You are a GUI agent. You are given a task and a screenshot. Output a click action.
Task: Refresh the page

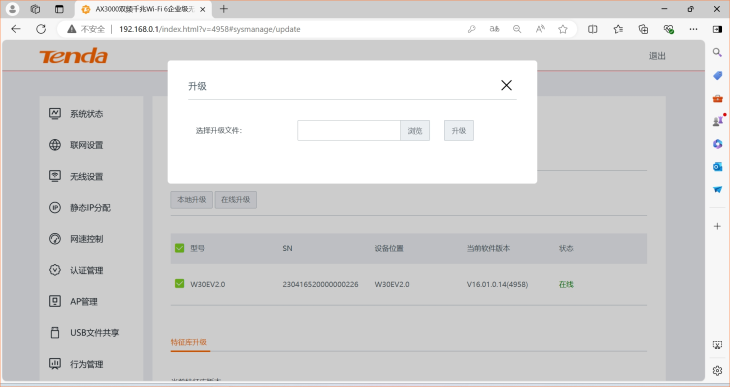[41, 29]
